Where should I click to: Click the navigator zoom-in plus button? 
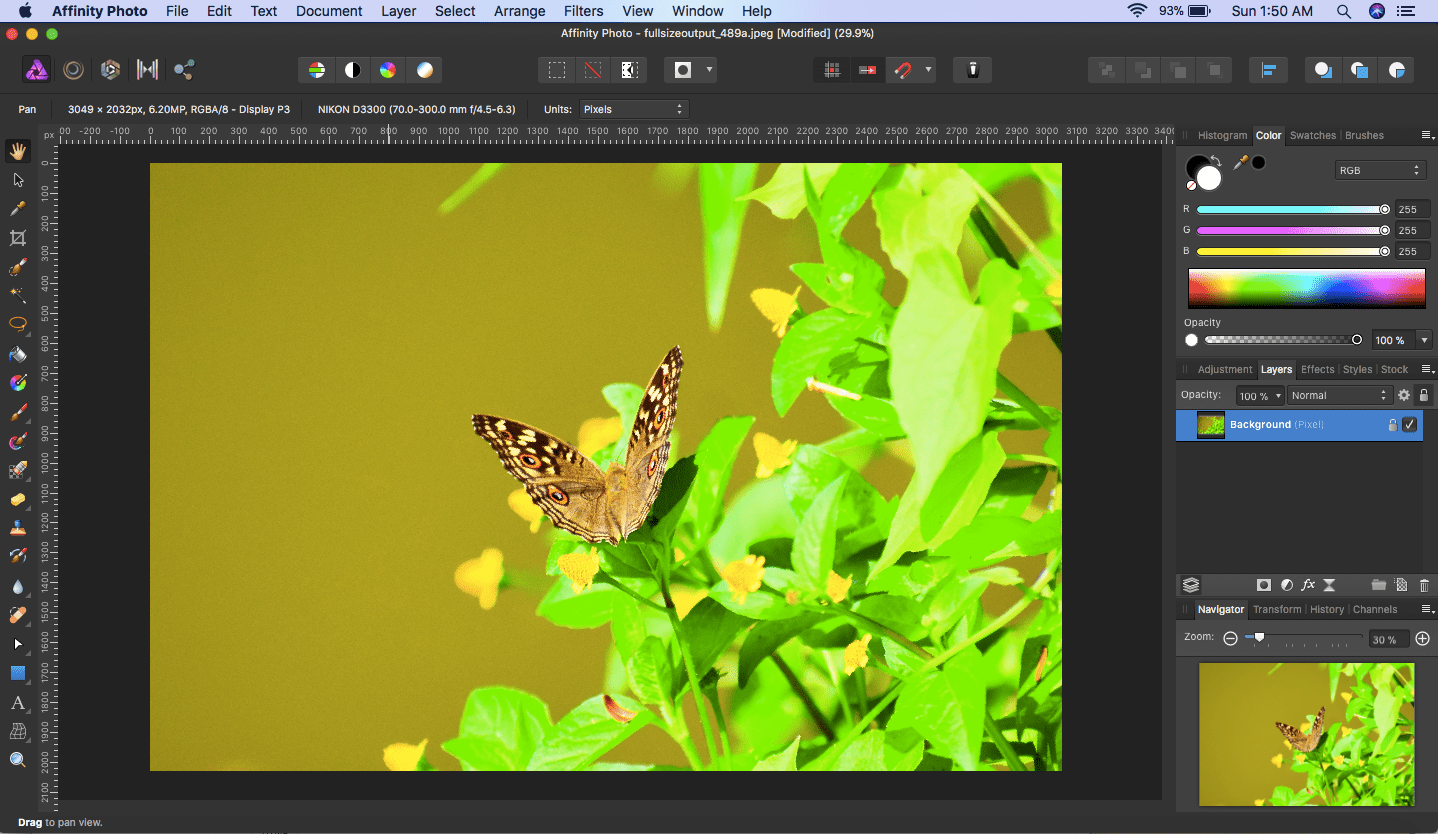click(1422, 639)
